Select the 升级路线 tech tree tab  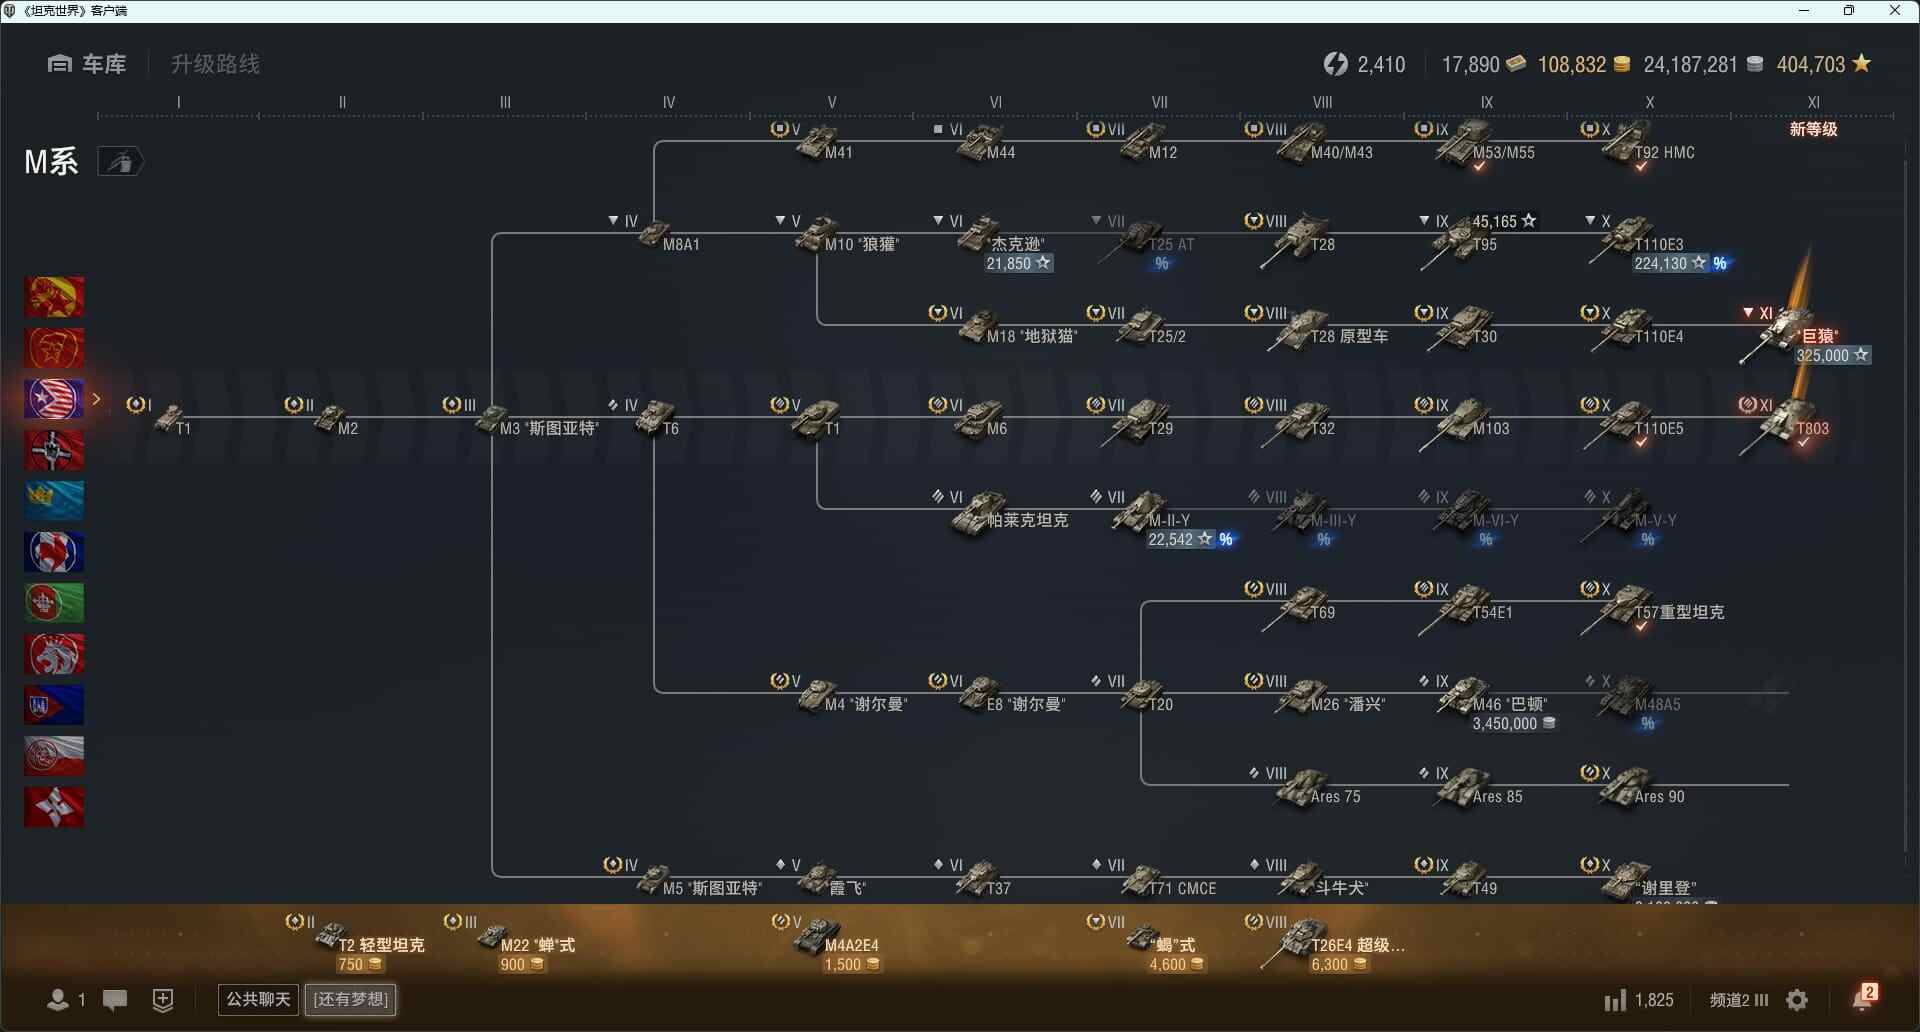(215, 64)
